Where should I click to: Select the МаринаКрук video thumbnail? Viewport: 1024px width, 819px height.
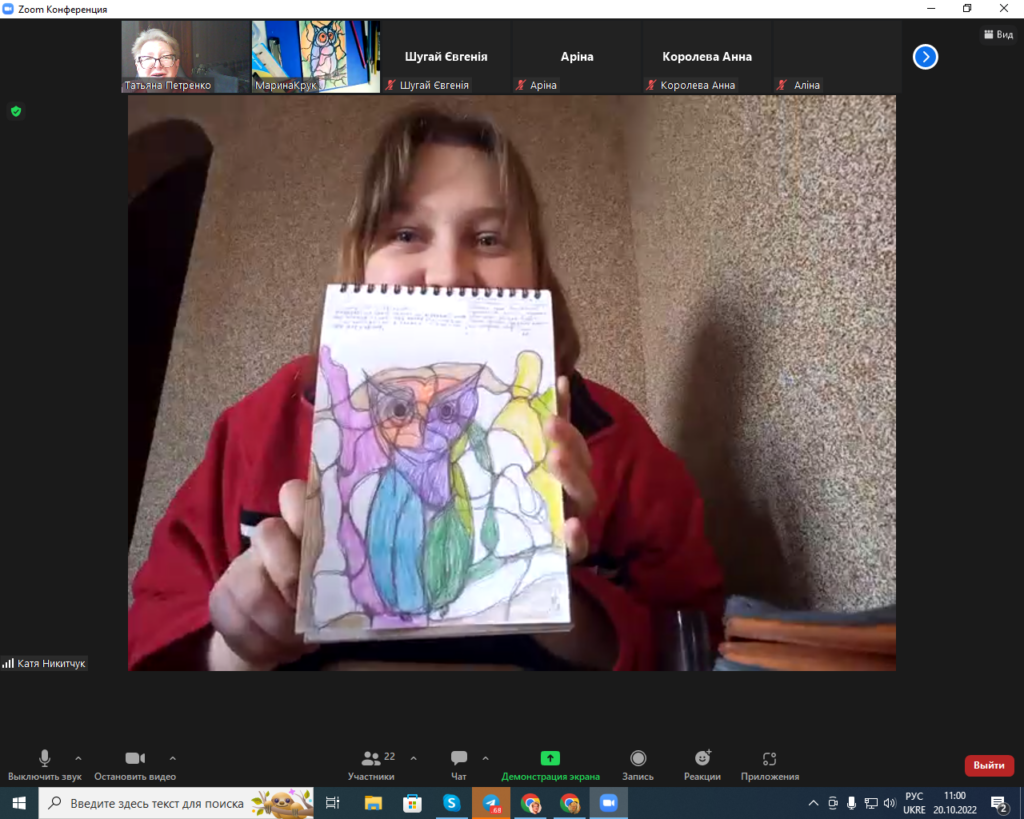tap(315, 57)
